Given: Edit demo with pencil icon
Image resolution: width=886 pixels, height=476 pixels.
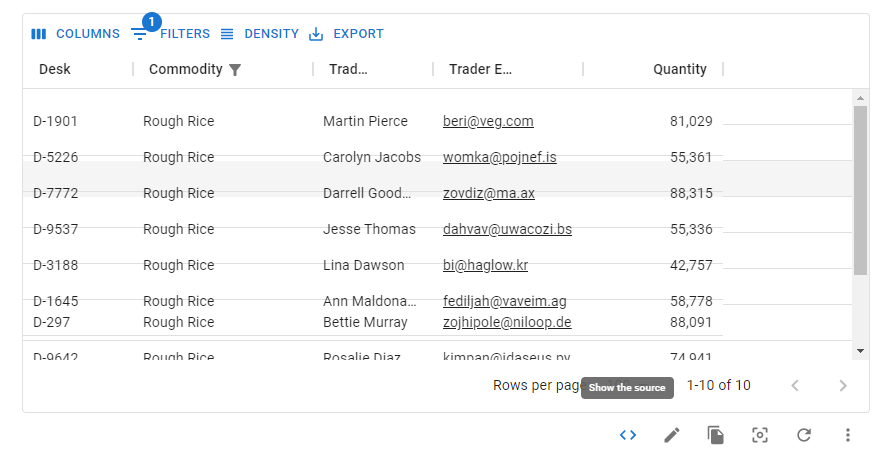Looking at the screenshot, I should 672,435.
